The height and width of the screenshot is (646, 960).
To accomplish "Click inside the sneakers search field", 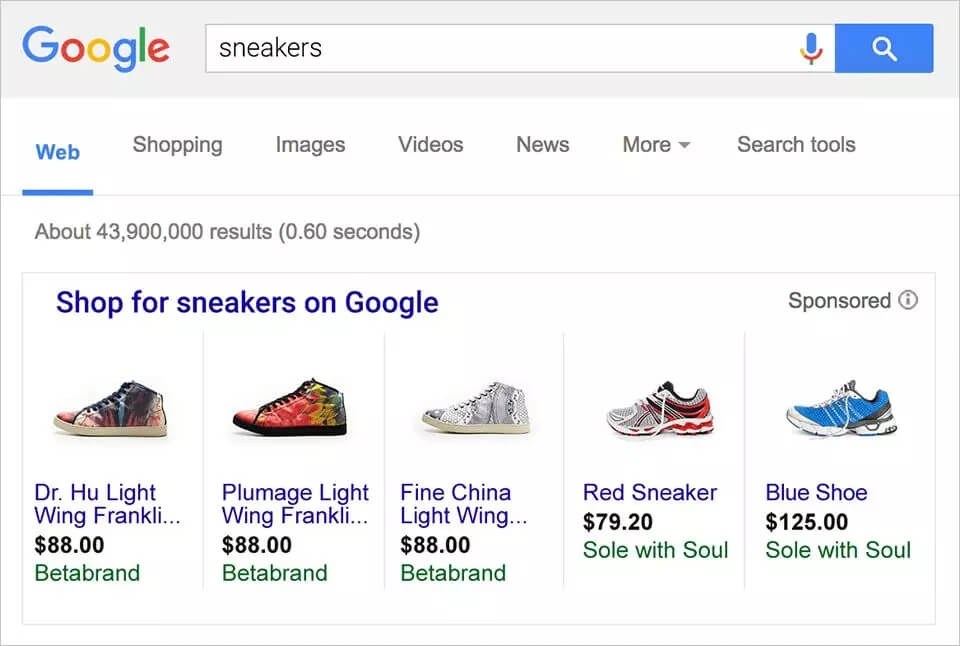I will click(x=500, y=48).
